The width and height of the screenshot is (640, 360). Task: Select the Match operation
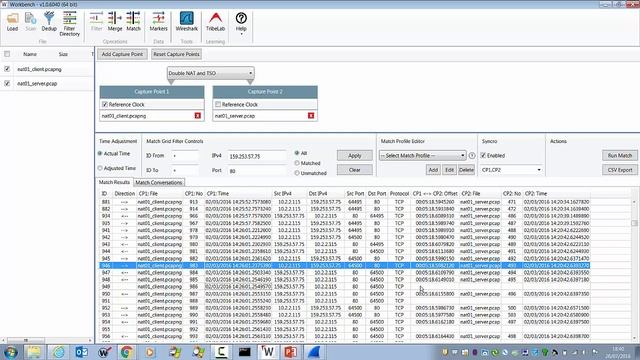133,22
